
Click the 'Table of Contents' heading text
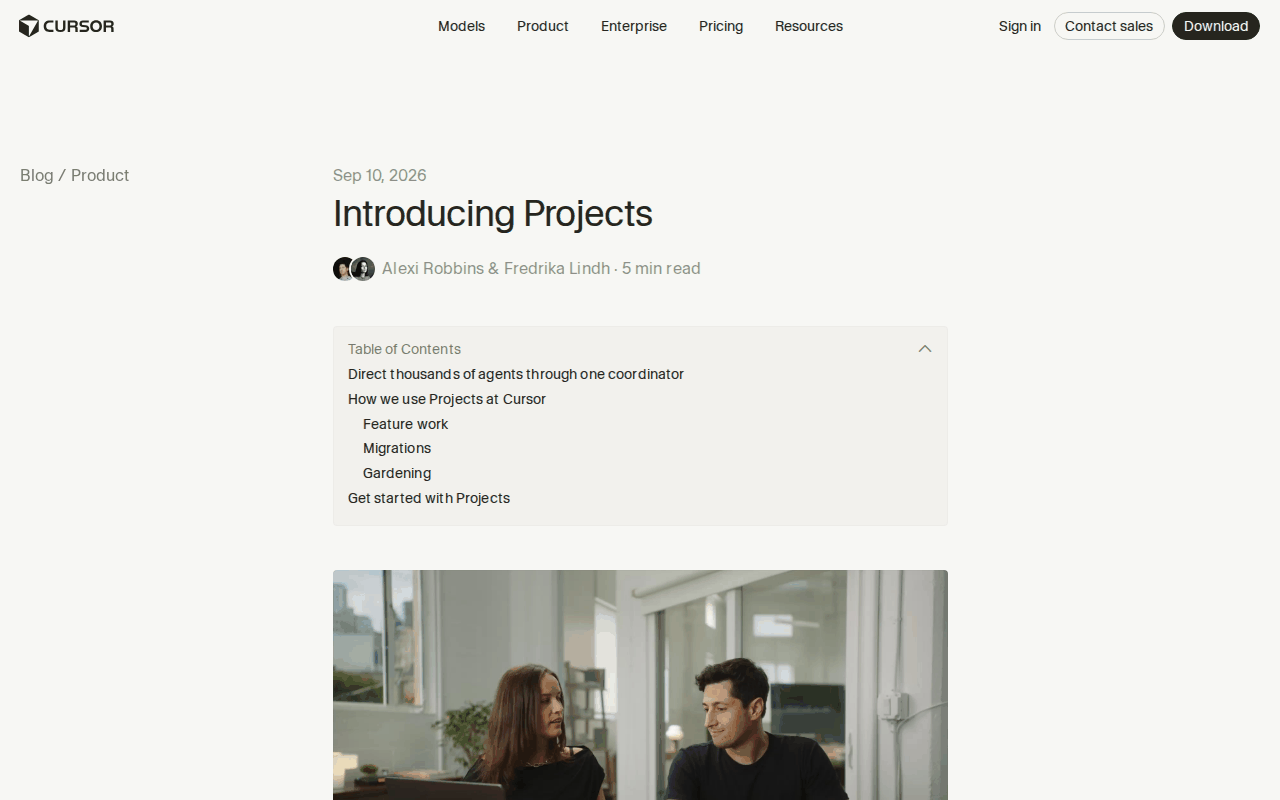coord(404,349)
